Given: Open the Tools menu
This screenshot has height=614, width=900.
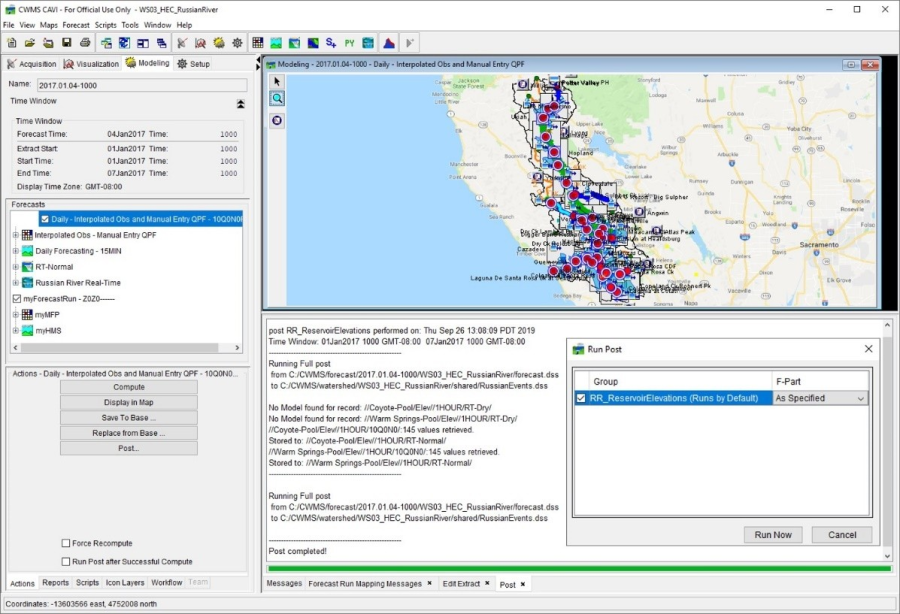Looking at the screenshot, I should pos(130,25).
